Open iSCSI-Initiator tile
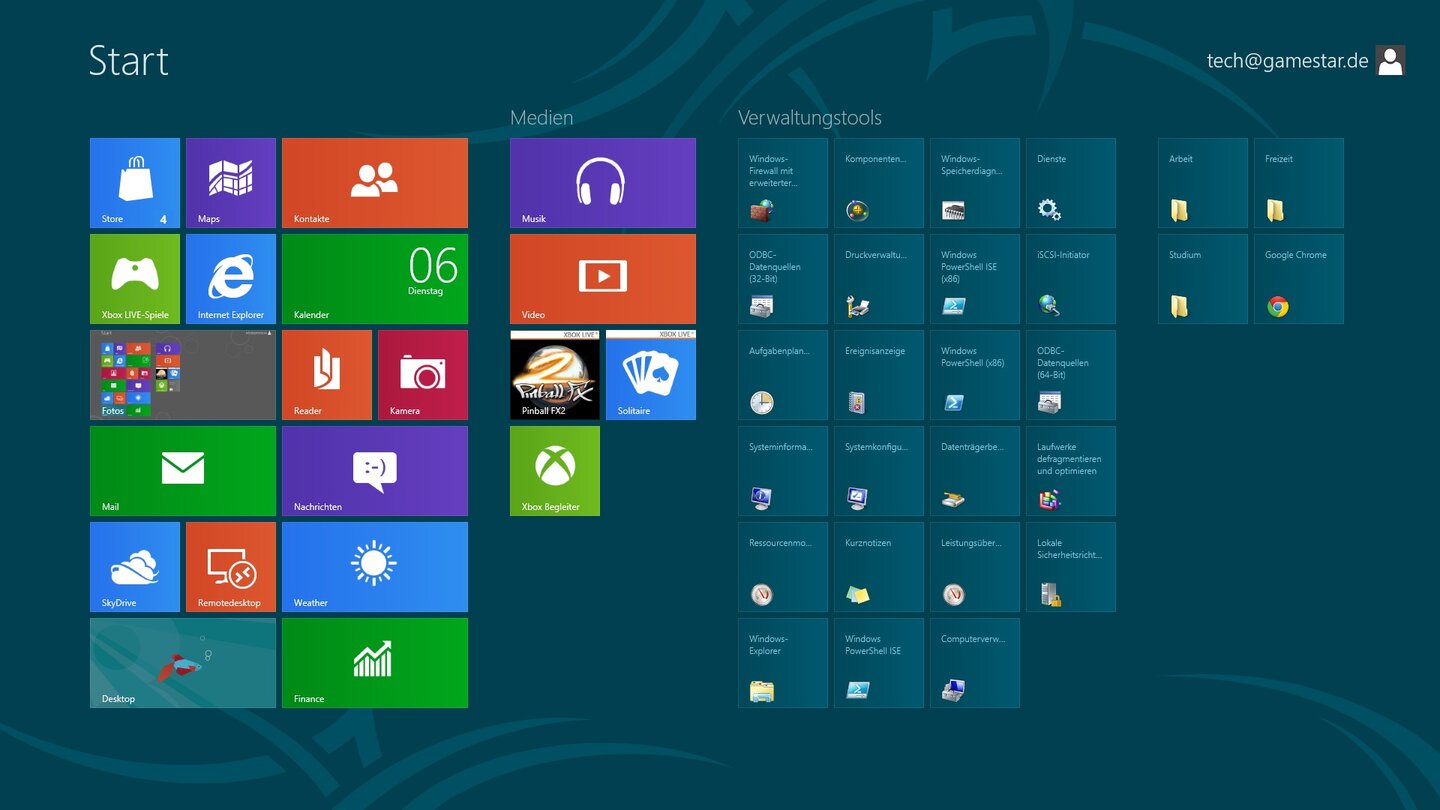 (x=1071, y=279)
